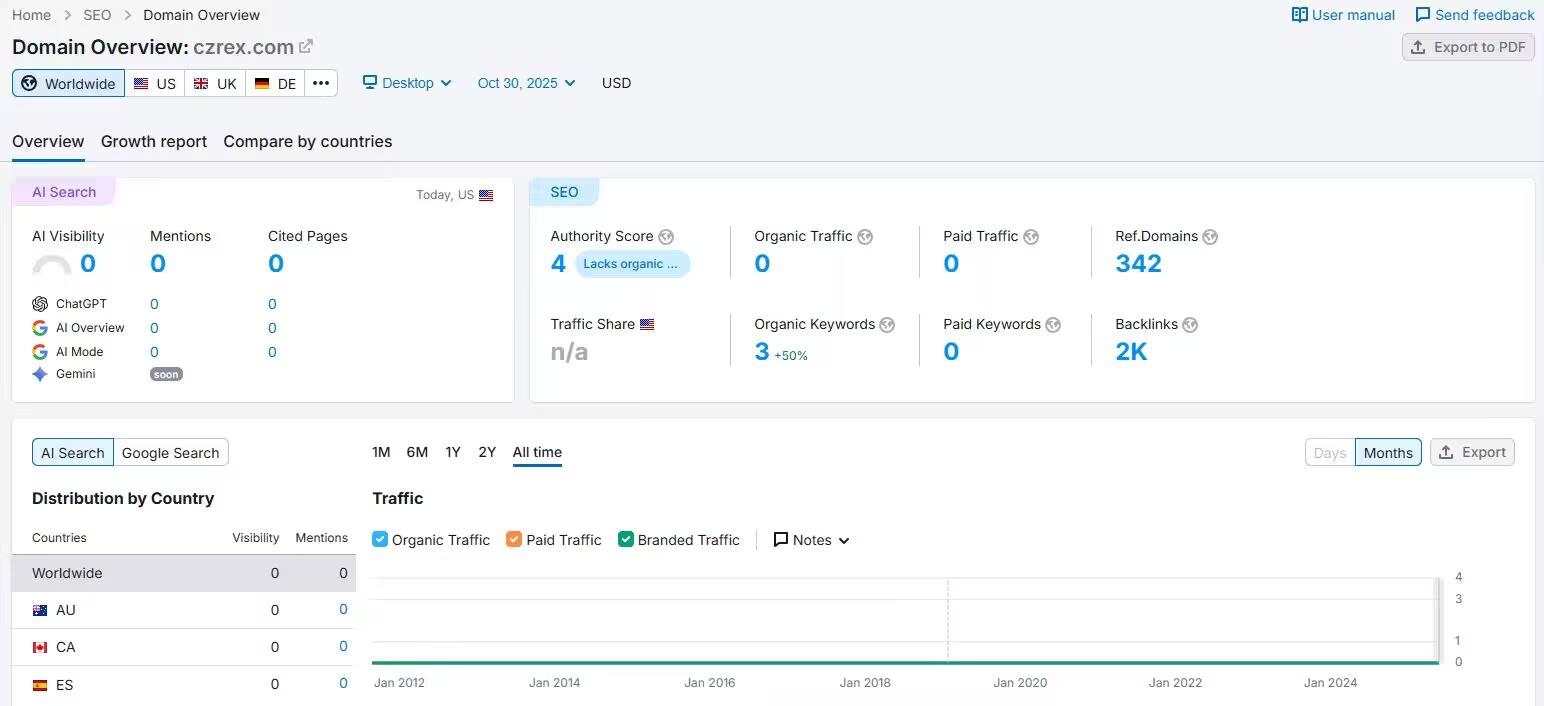The height and width of the screenshot is (706, 1544).
Task: Select Google Search distribution toggle
Action: pyautogui.click(x=171, y=452)
